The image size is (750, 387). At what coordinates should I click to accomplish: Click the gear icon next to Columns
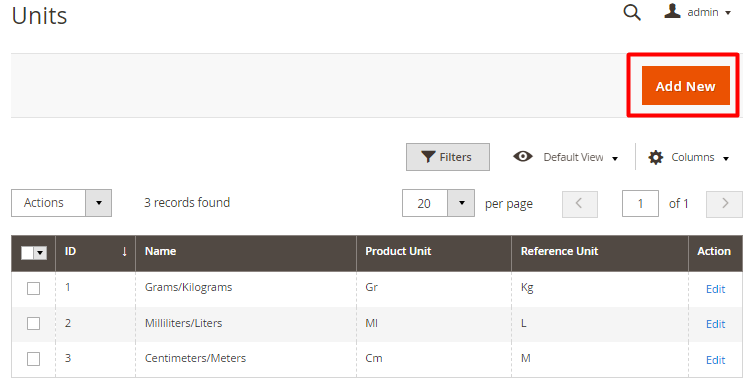[656, 157]
